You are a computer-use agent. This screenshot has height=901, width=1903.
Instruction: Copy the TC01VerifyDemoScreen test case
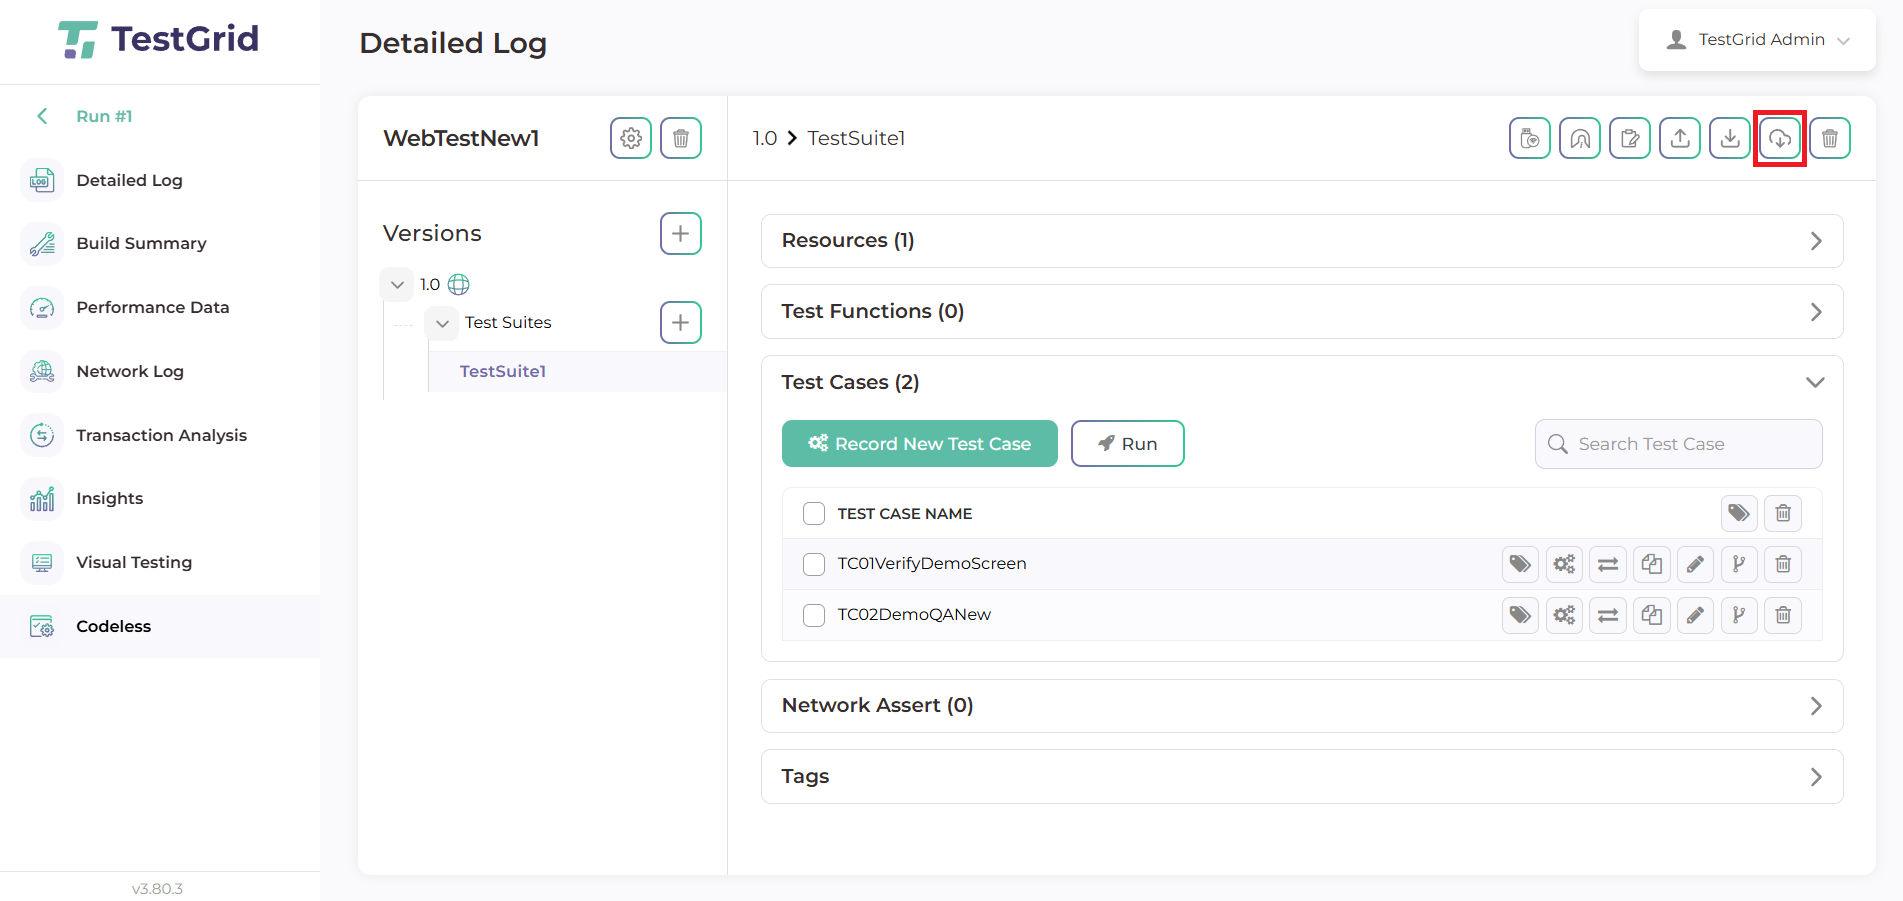pyautogui.click(x=1652, y=564)
